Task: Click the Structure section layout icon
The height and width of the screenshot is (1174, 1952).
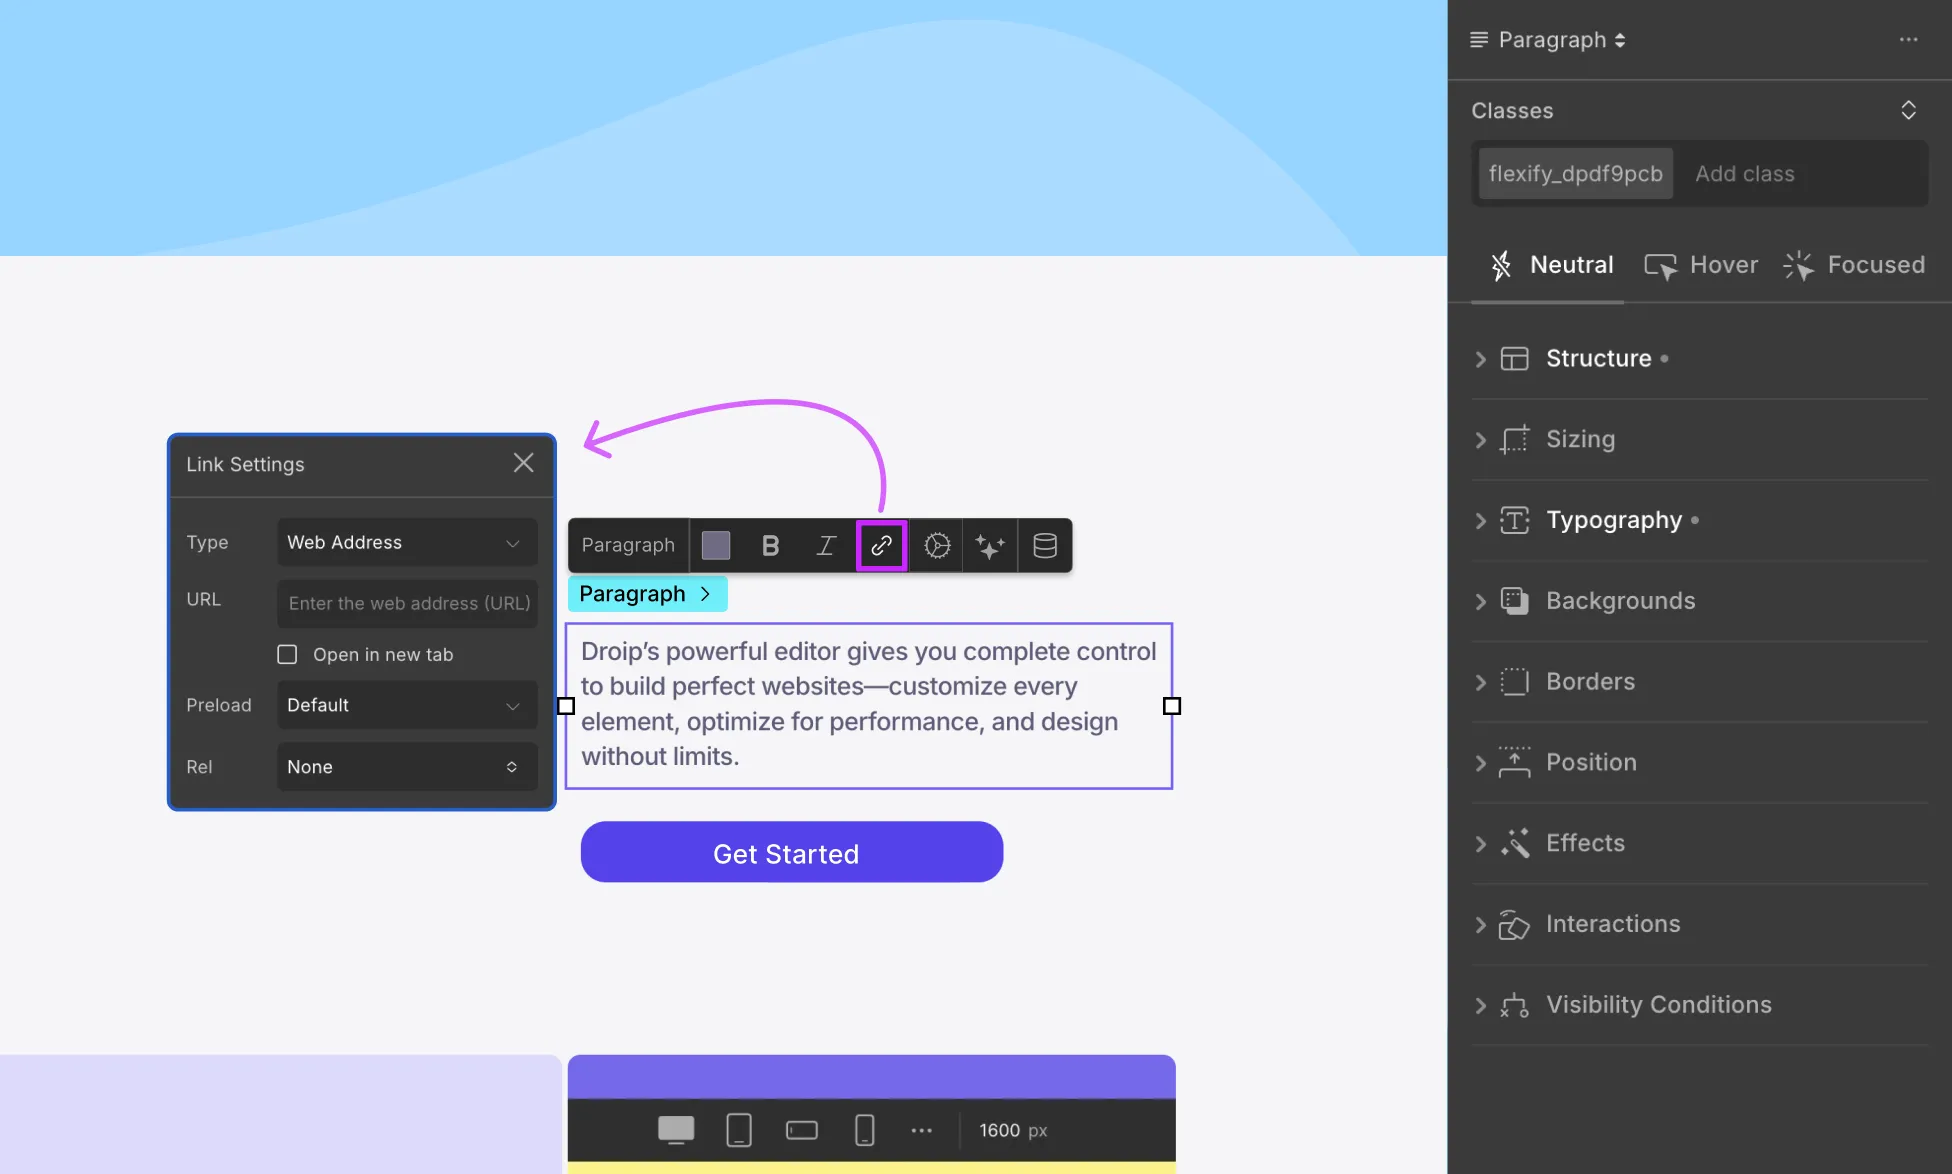Action: pyautogui.click(x=1514, y=358)
